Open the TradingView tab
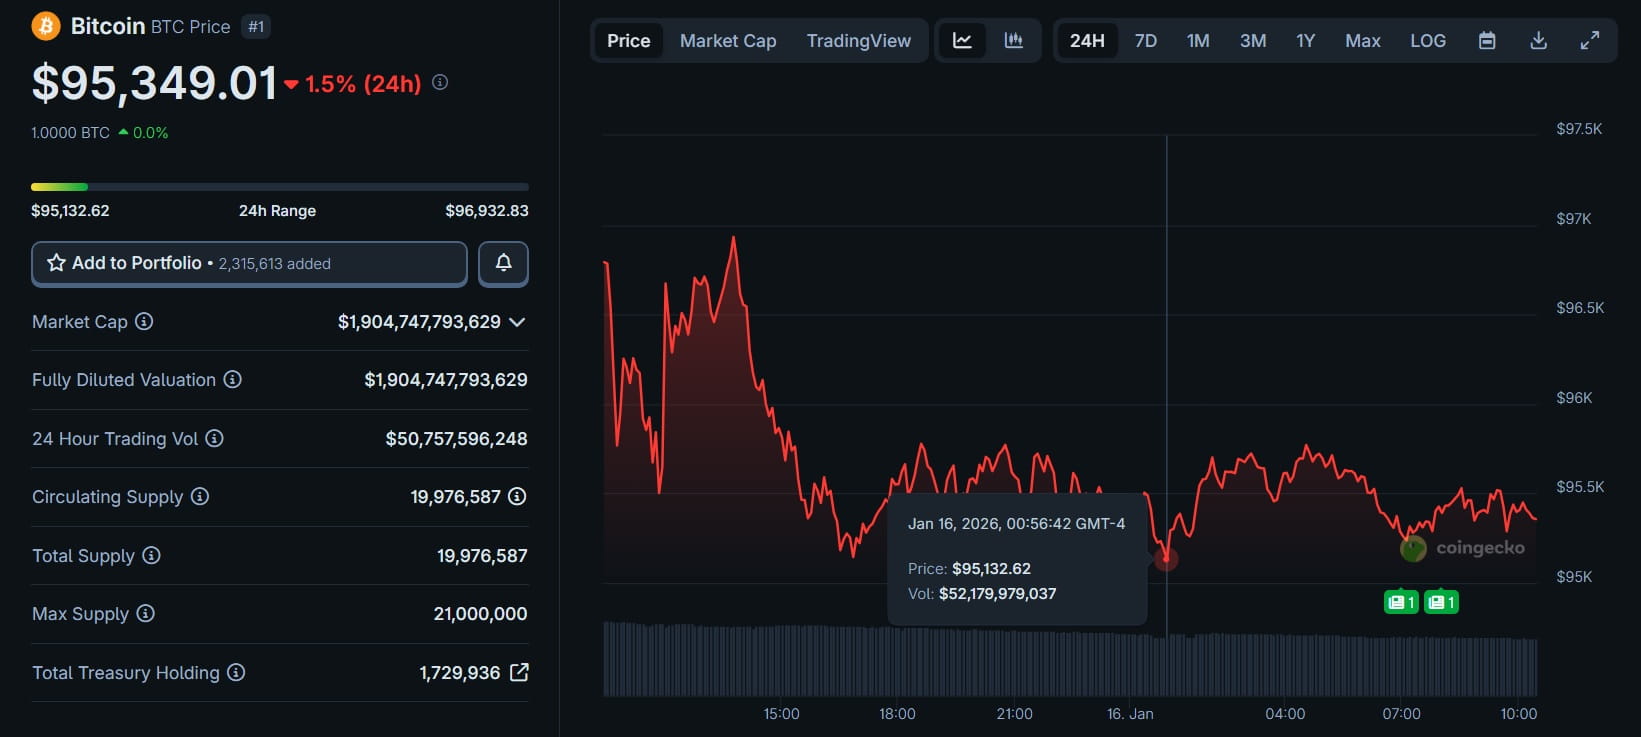The image size is (1641, 737). (x=858, y=41)
